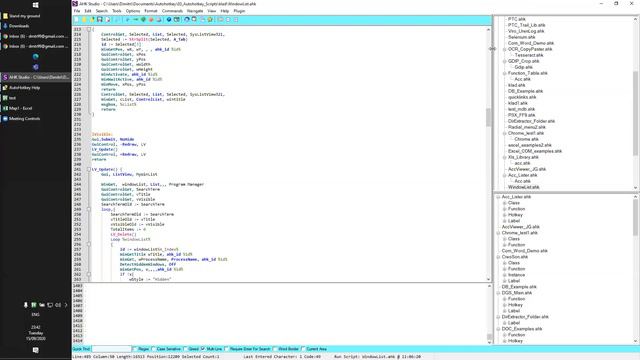640x360 pixels.
Task: Open the Navigate menu
Action: coord(195,11)
